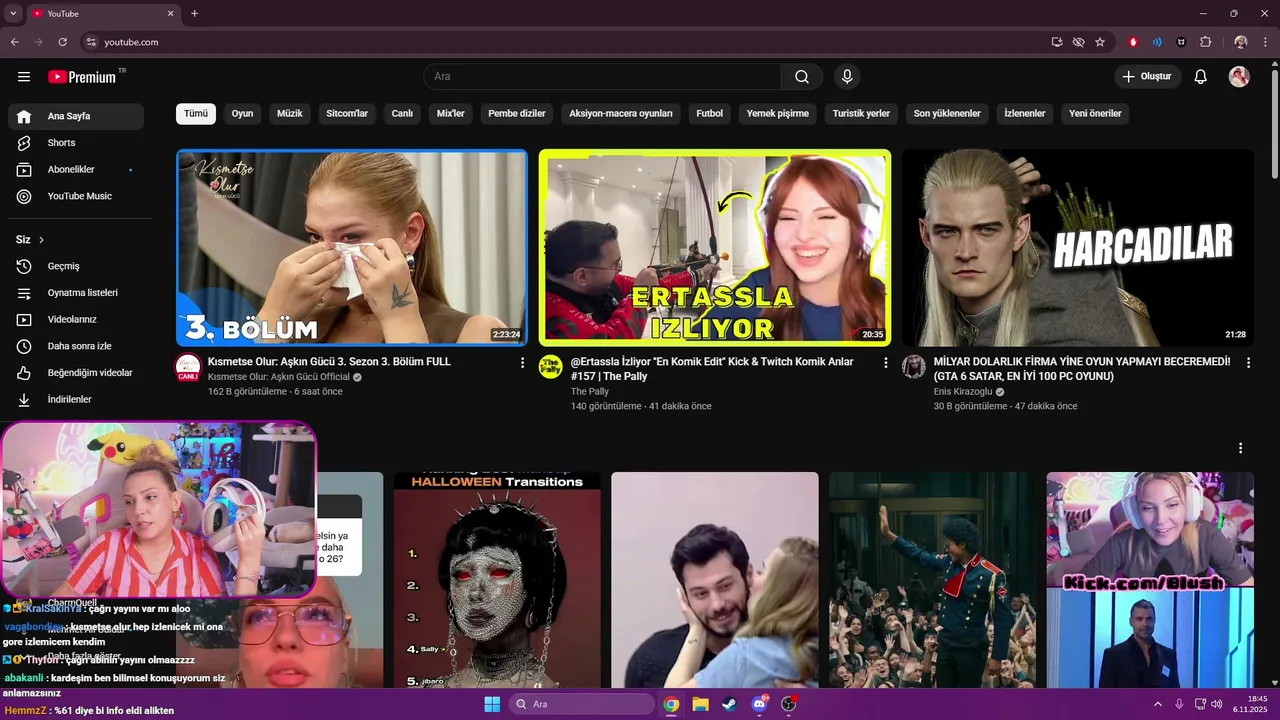Open Steam from the taskbar
This screenshot has height=720, width=1280.
tap(730, 704)
